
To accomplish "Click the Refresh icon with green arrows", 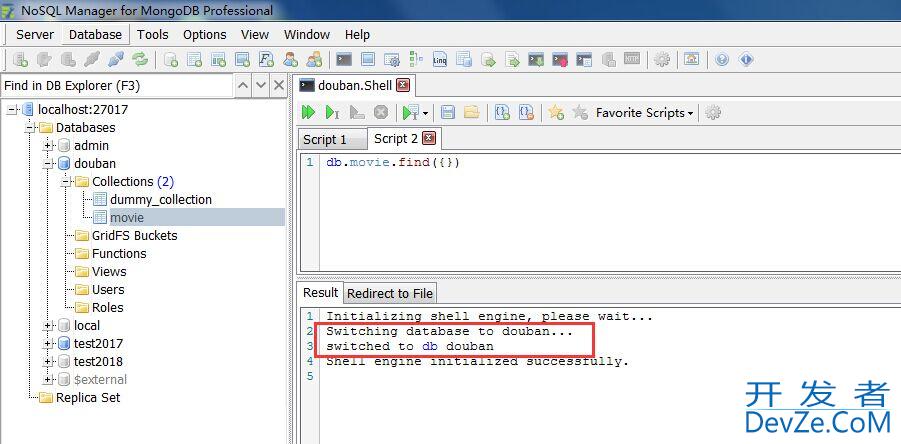I will point(140,59).
